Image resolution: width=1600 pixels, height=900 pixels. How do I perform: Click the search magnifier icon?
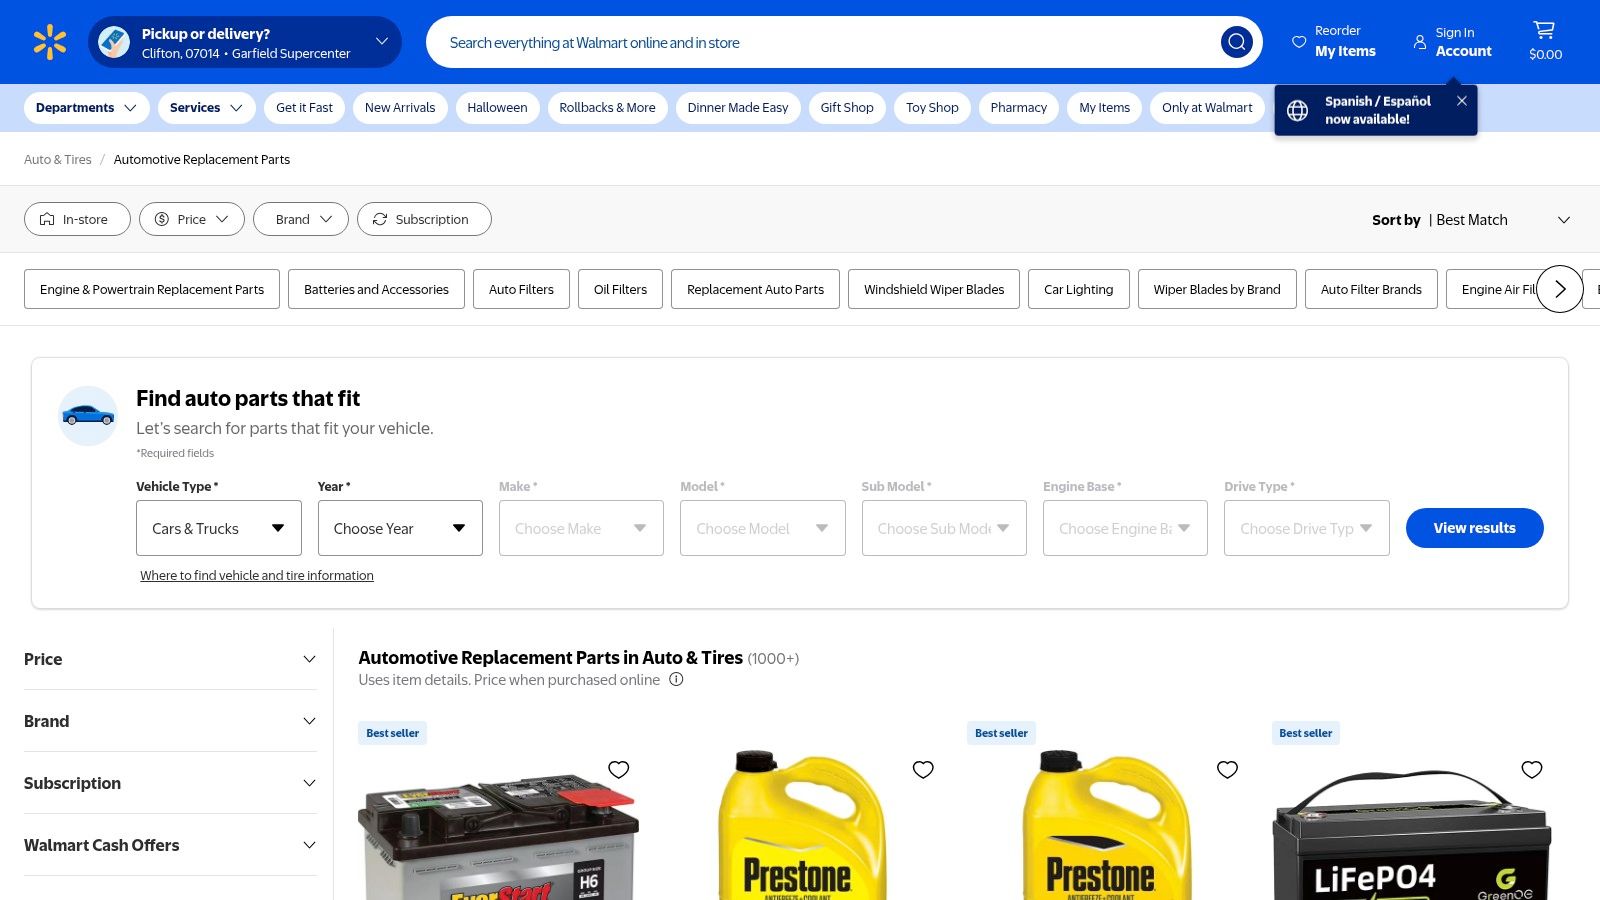(x=1237, y=42)
